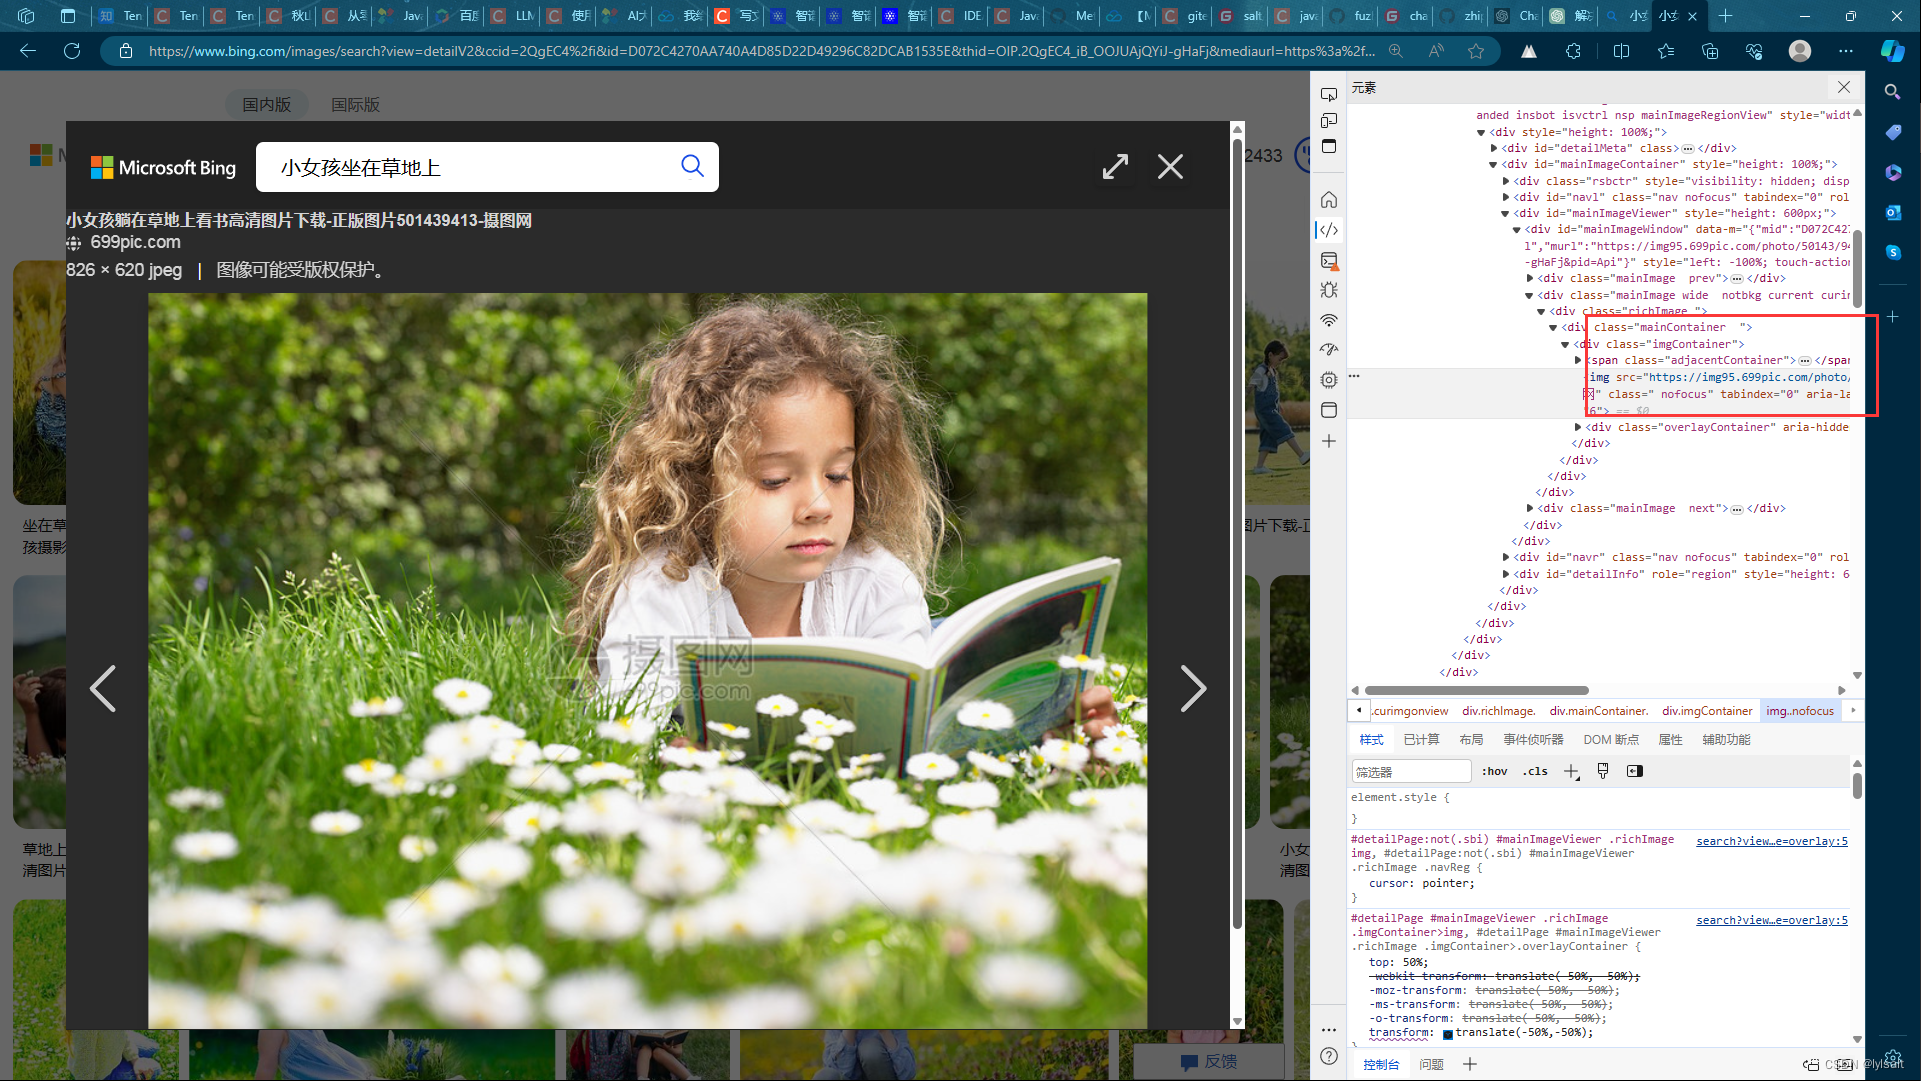
Task: Expand the overlayContainer div node
Action: [1578, 427]
